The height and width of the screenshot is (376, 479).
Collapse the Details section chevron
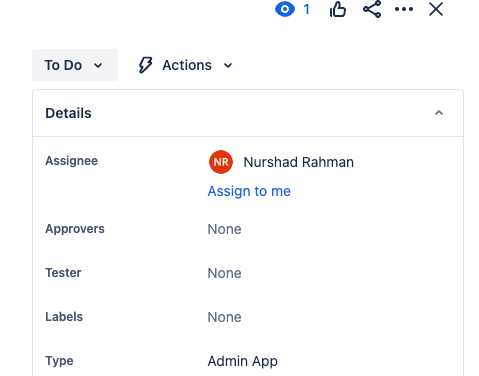[x=439, y=113]
